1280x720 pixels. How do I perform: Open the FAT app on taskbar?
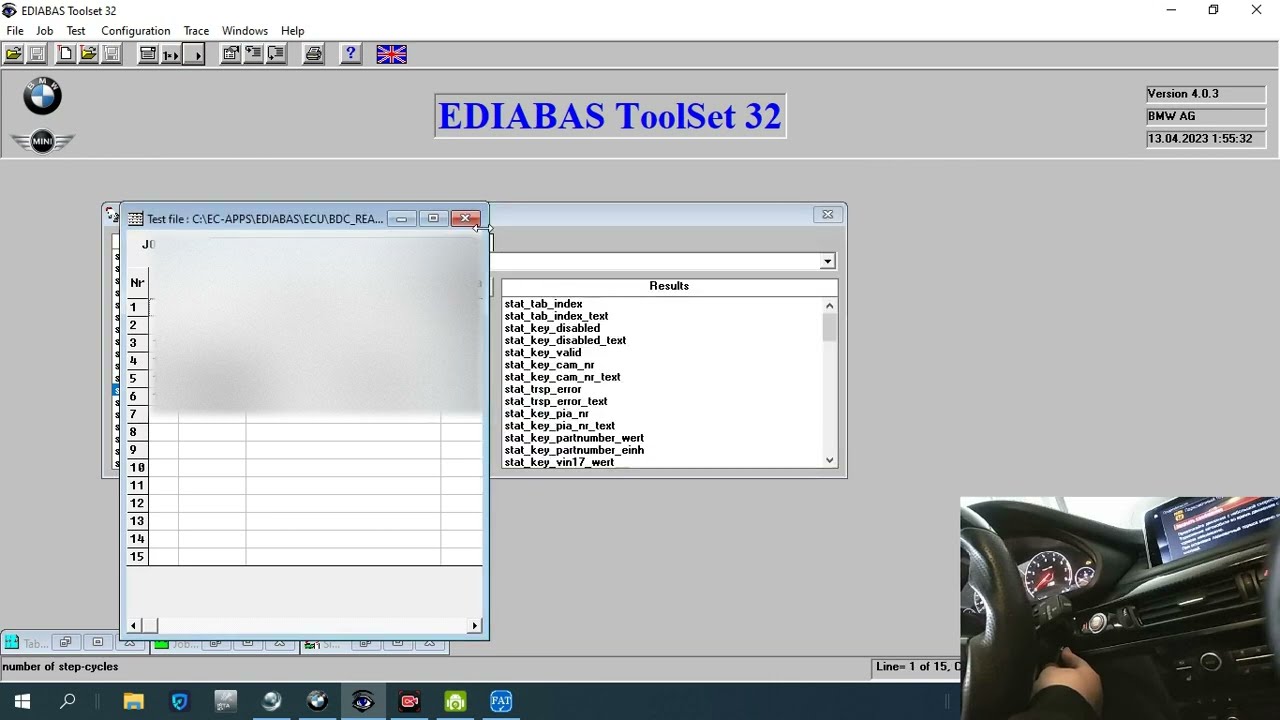pos(501,702)
